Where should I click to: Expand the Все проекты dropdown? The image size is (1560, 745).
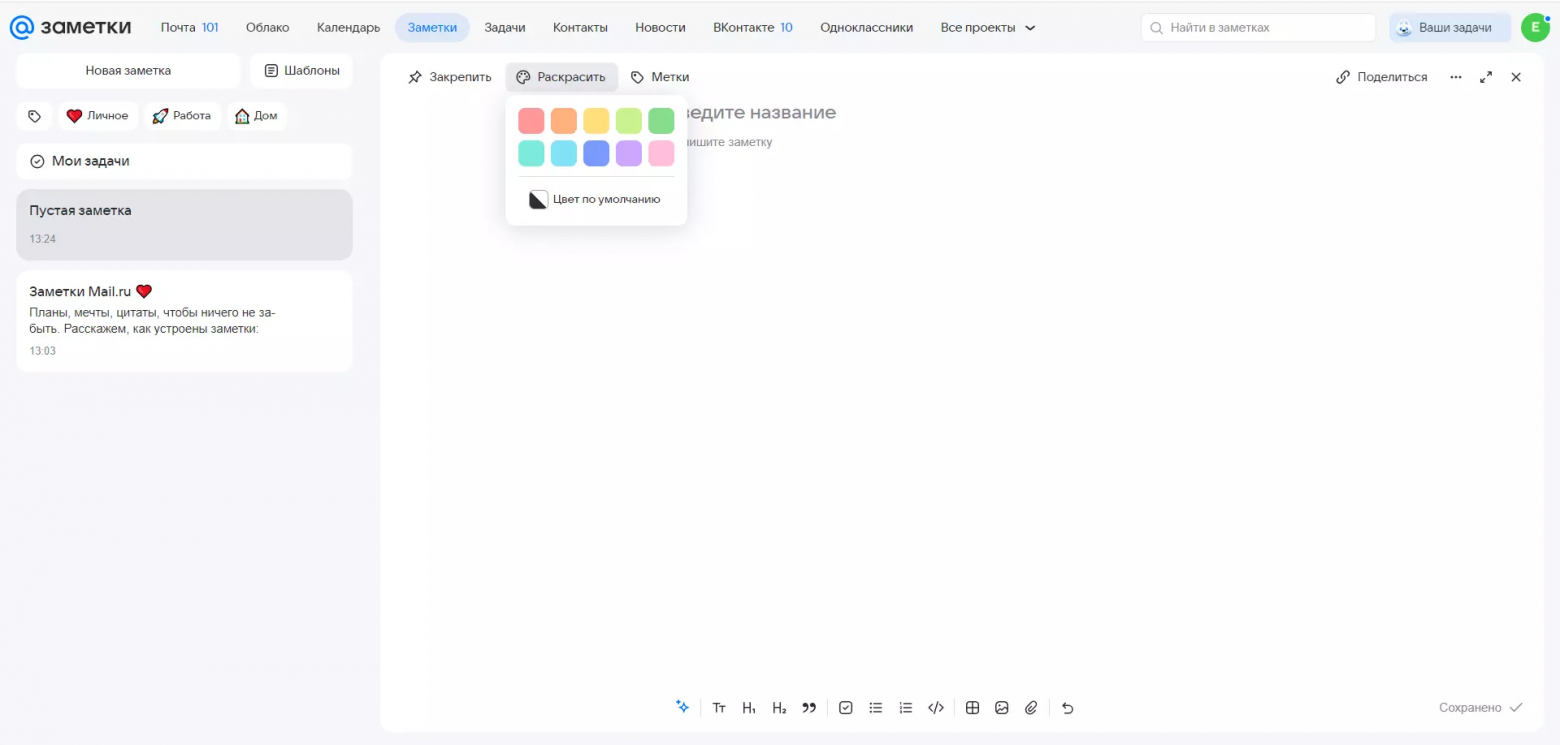pos(987,28)
